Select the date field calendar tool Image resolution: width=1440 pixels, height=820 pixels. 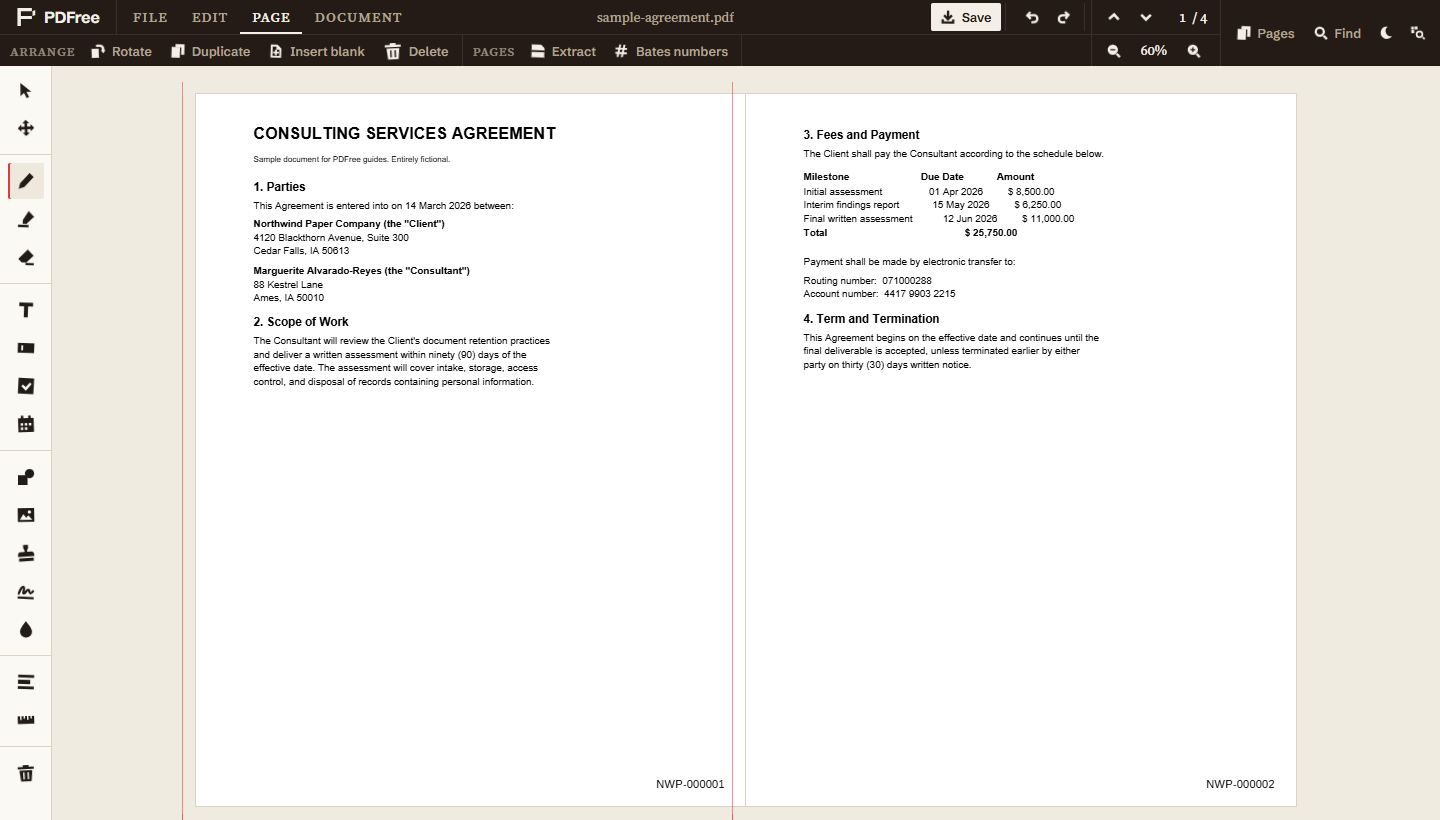tap(26, 424)
